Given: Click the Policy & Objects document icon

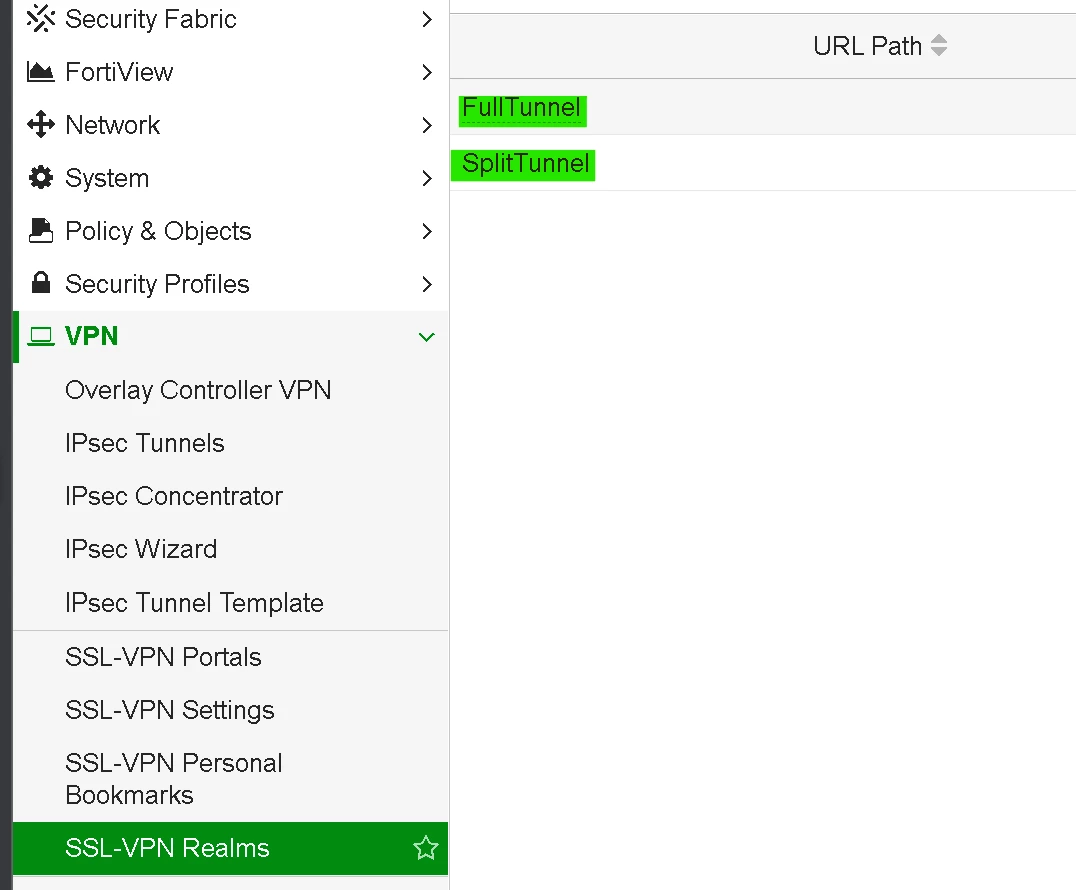Looking at the screenshot, I should (40, 231).
